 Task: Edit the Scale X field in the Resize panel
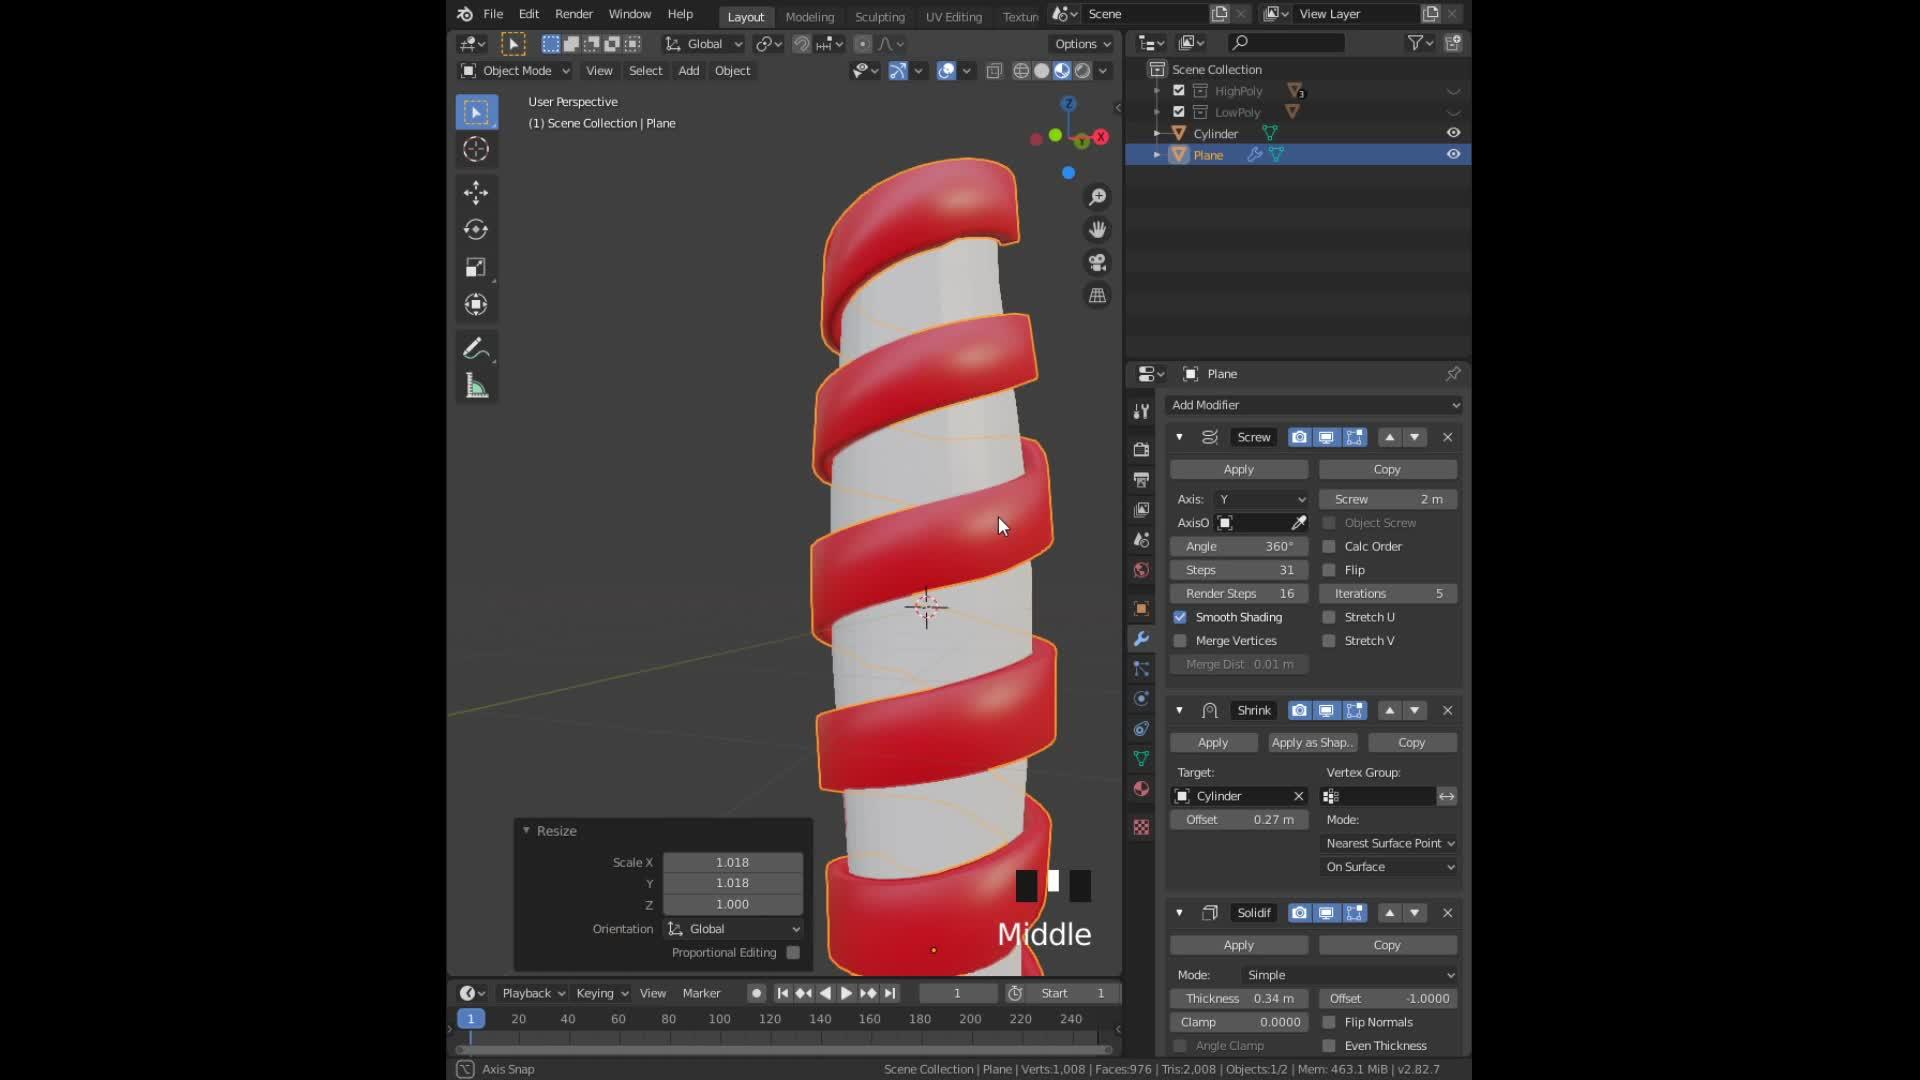pyautogui.click(x=733, y=862)
